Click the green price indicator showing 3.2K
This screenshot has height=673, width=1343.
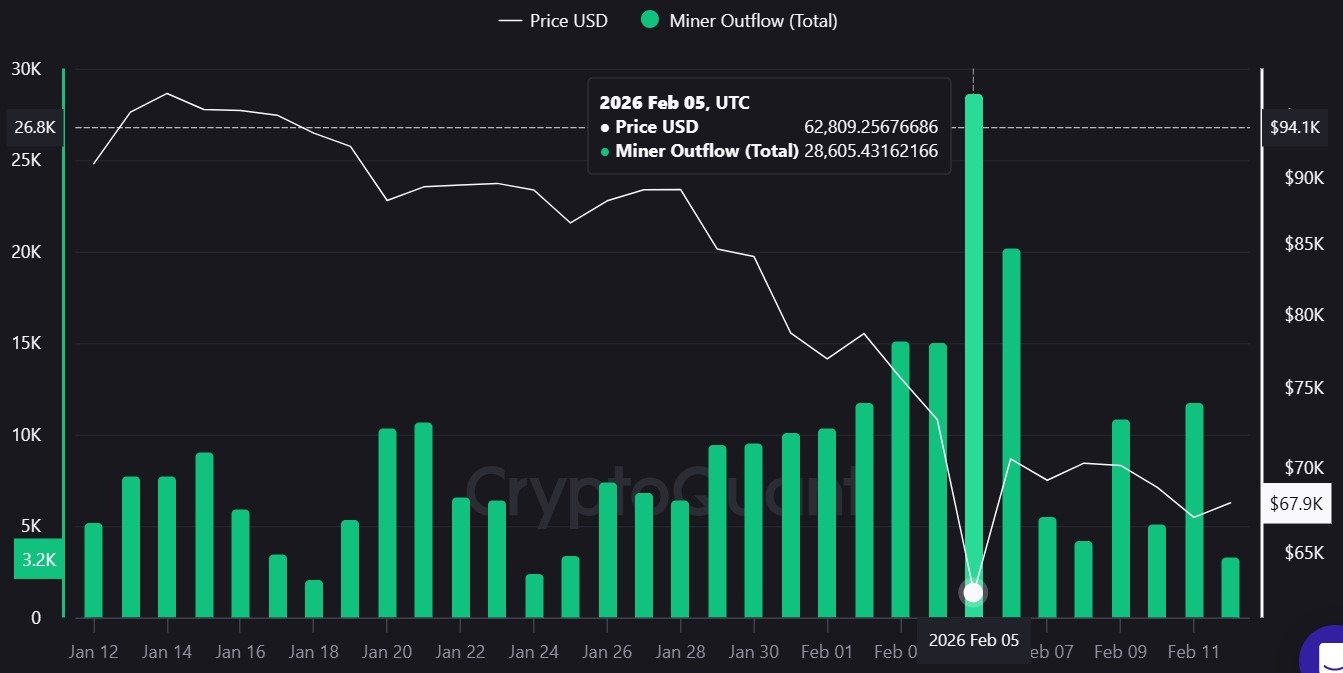click(x=36, y=559)
